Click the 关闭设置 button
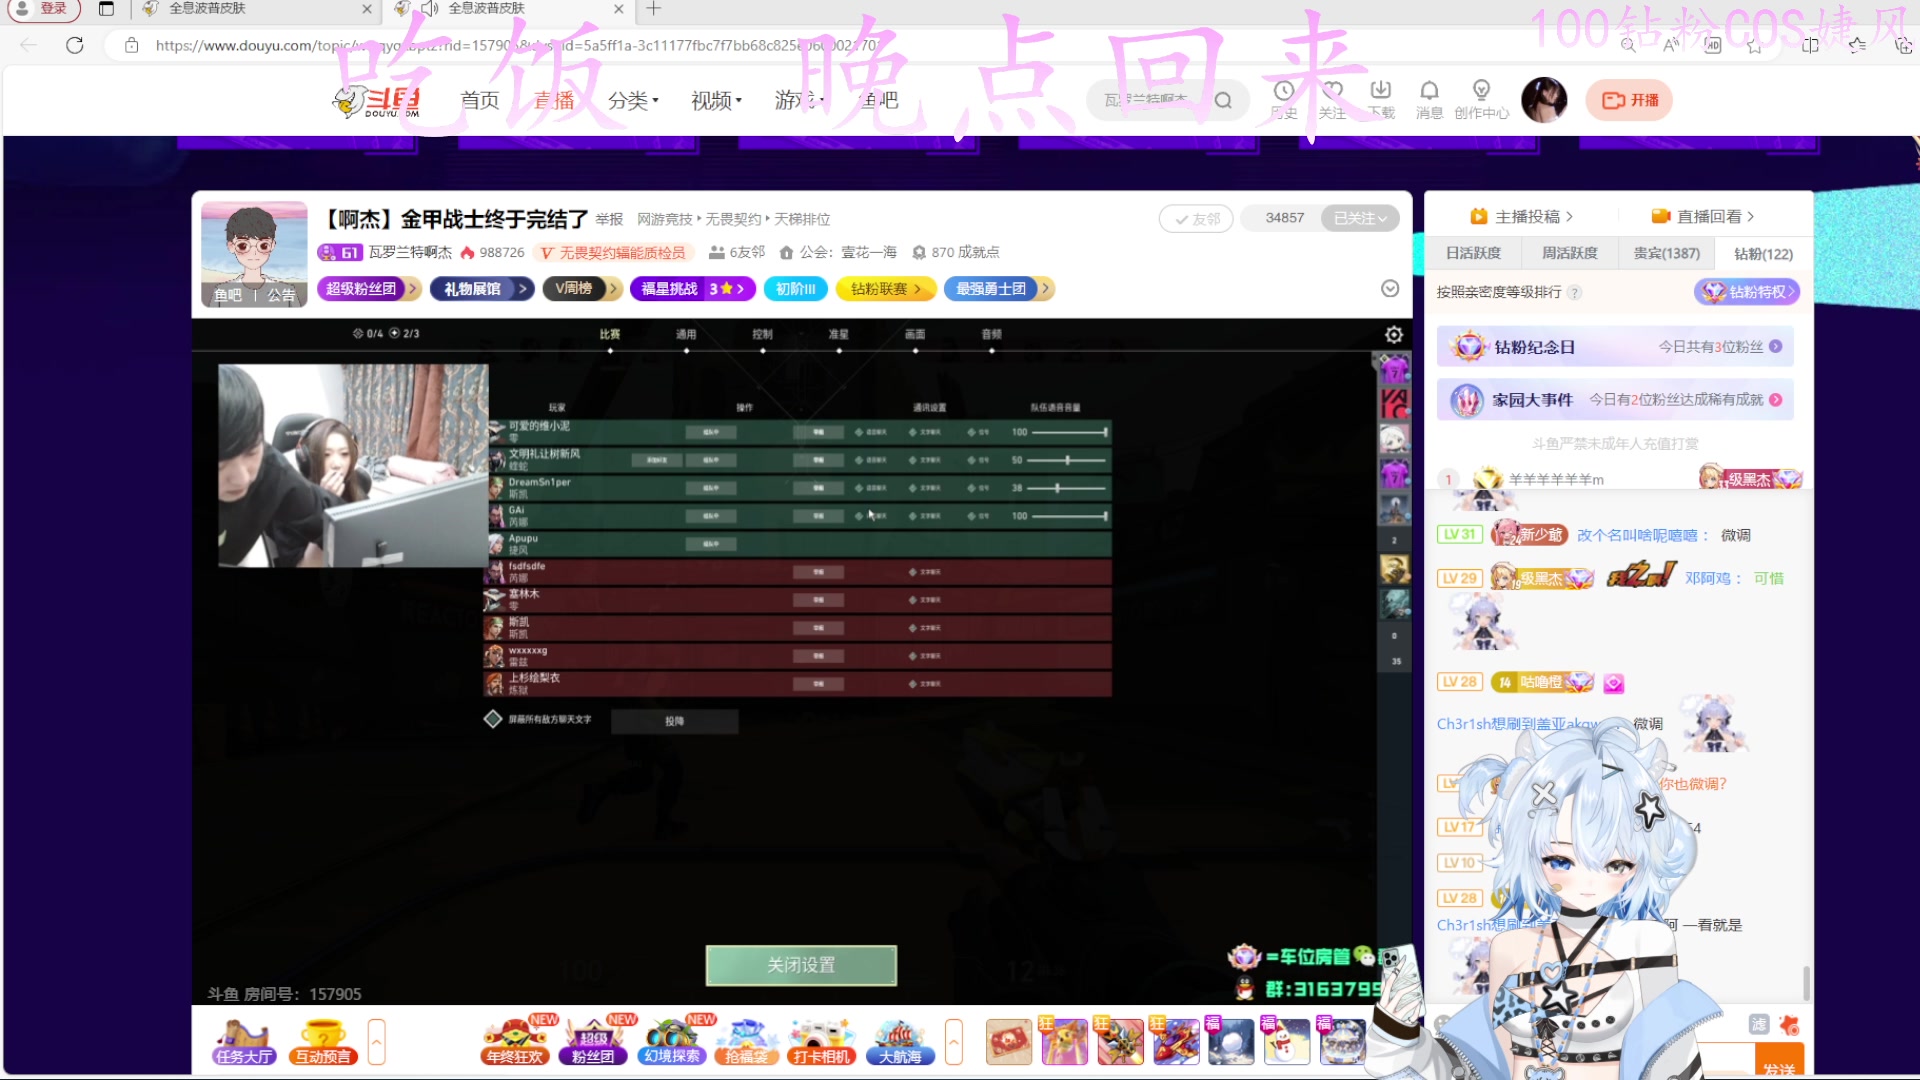This screenshot has height=1080, width=1920. coord(801,965)
